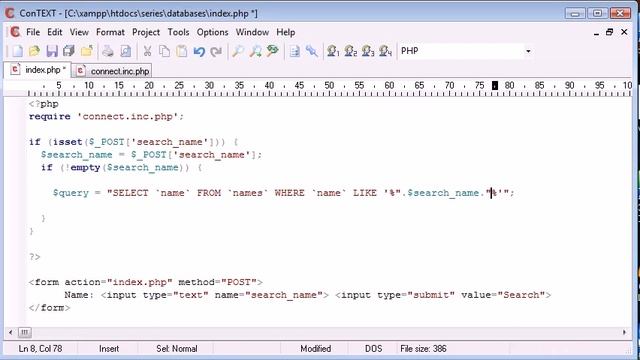Click the 'if (!empty($search_name))' line
The width and height of the screenshot is (640, 360).
point(121,168)
